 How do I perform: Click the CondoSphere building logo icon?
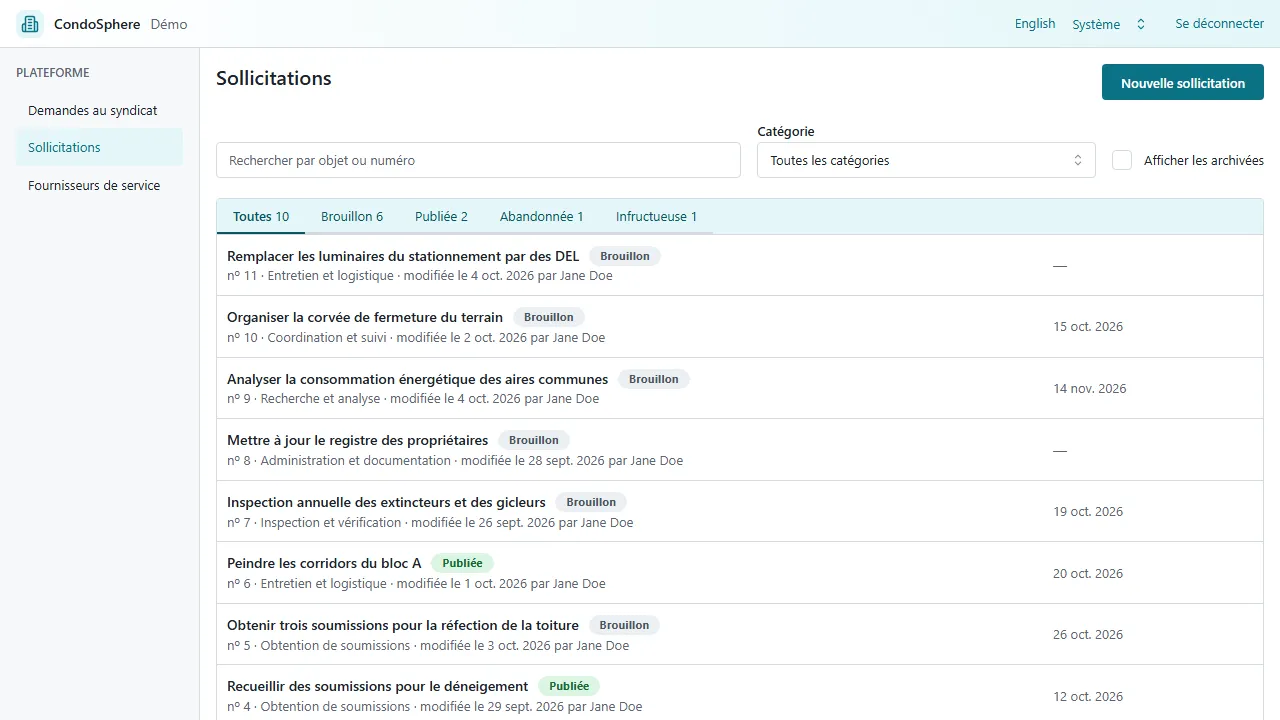point(30,24)
